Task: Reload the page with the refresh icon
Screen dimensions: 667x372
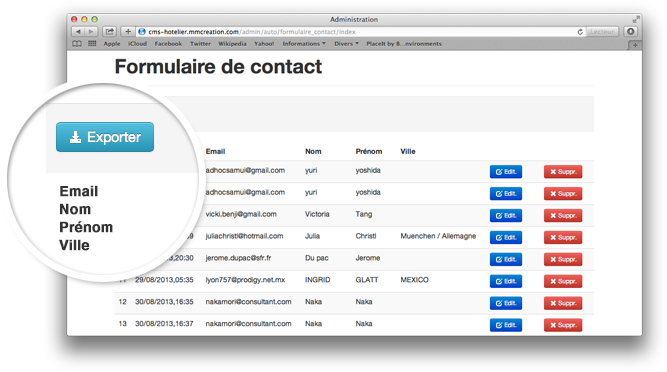Action: (580, 32)
